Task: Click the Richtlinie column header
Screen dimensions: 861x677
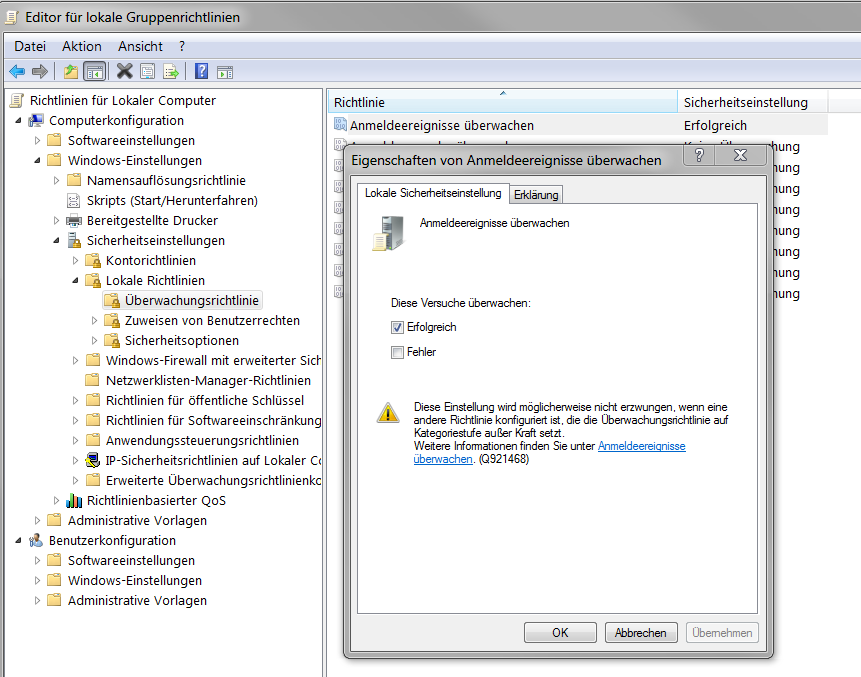Action: pyautogui.click(x=500, y=102)
